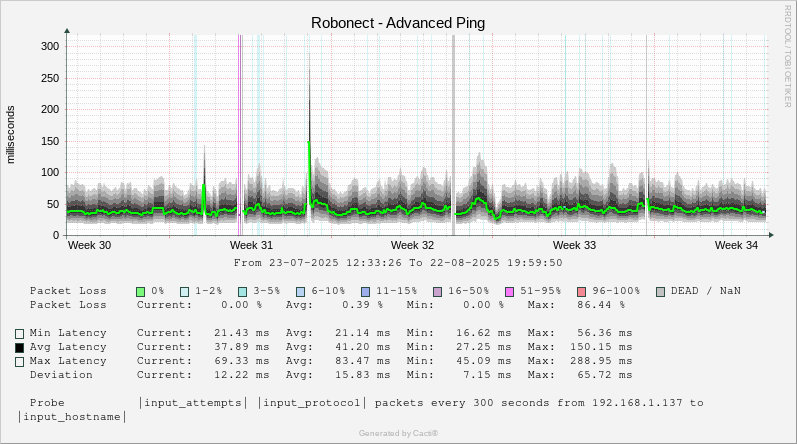
Task: Click the Week 30 axis label
Action: coord(89,245)
